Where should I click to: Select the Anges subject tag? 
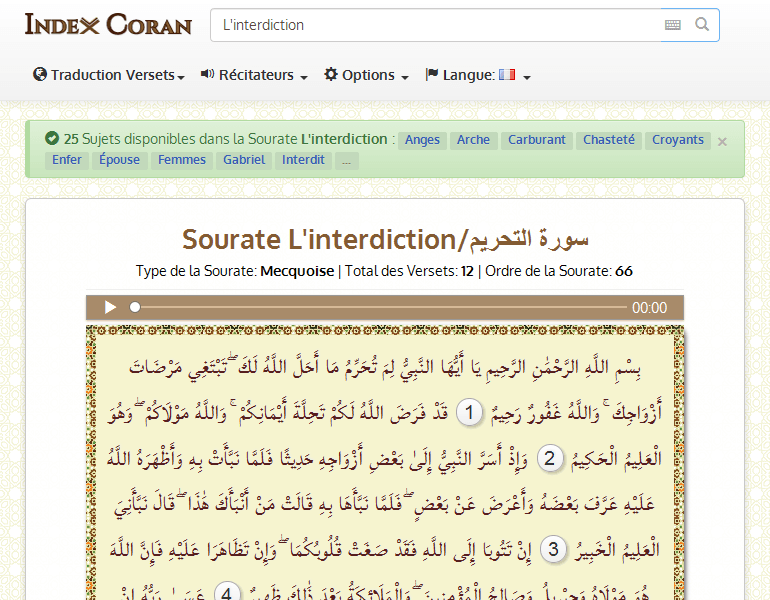[422, 140]
